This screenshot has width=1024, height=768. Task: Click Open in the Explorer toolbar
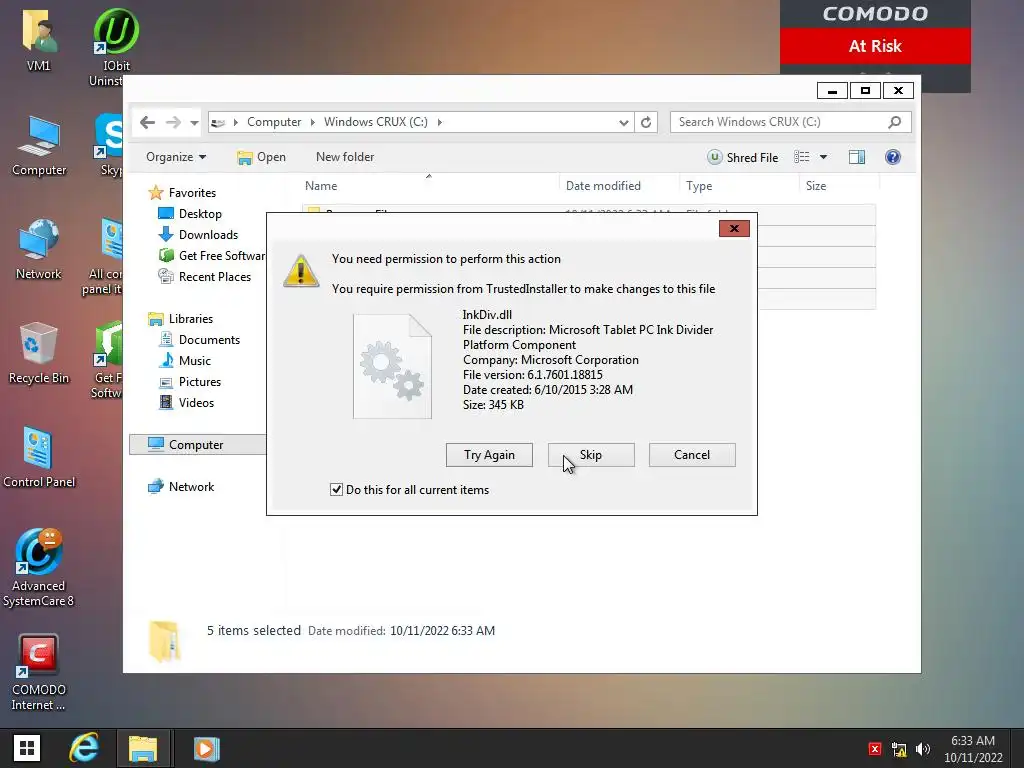(x=262, y=157)
